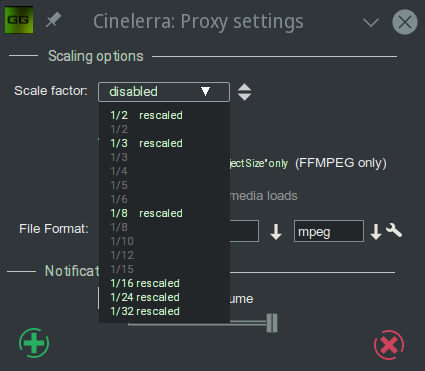Choose 1/8 rescaled from the list
The image size is (425, 371).
tap(146, 213)
